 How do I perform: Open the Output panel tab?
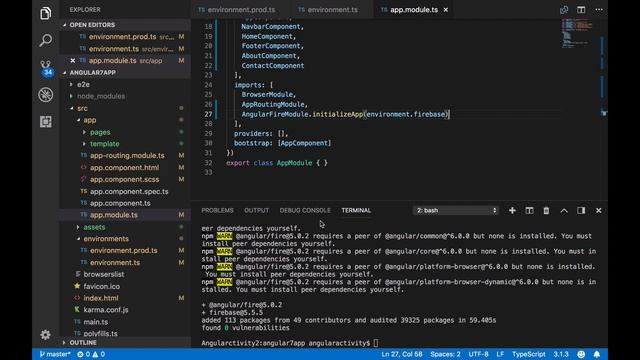(256, 211)
